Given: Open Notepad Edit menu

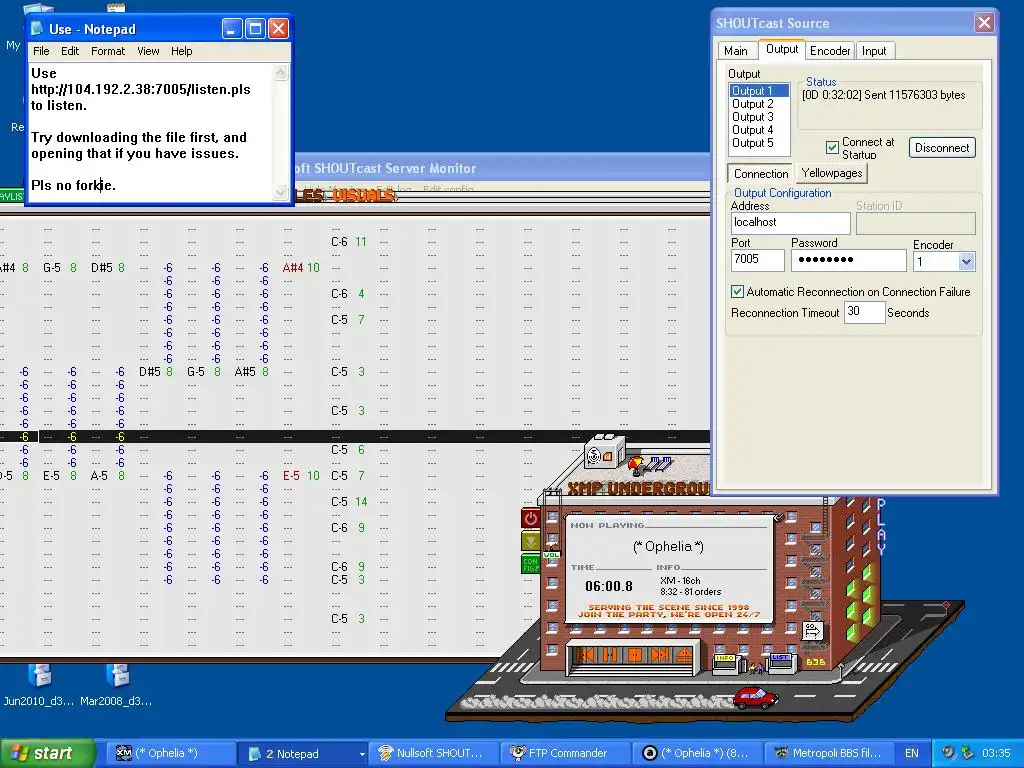Looking at the screenshot, I should 70,51.
